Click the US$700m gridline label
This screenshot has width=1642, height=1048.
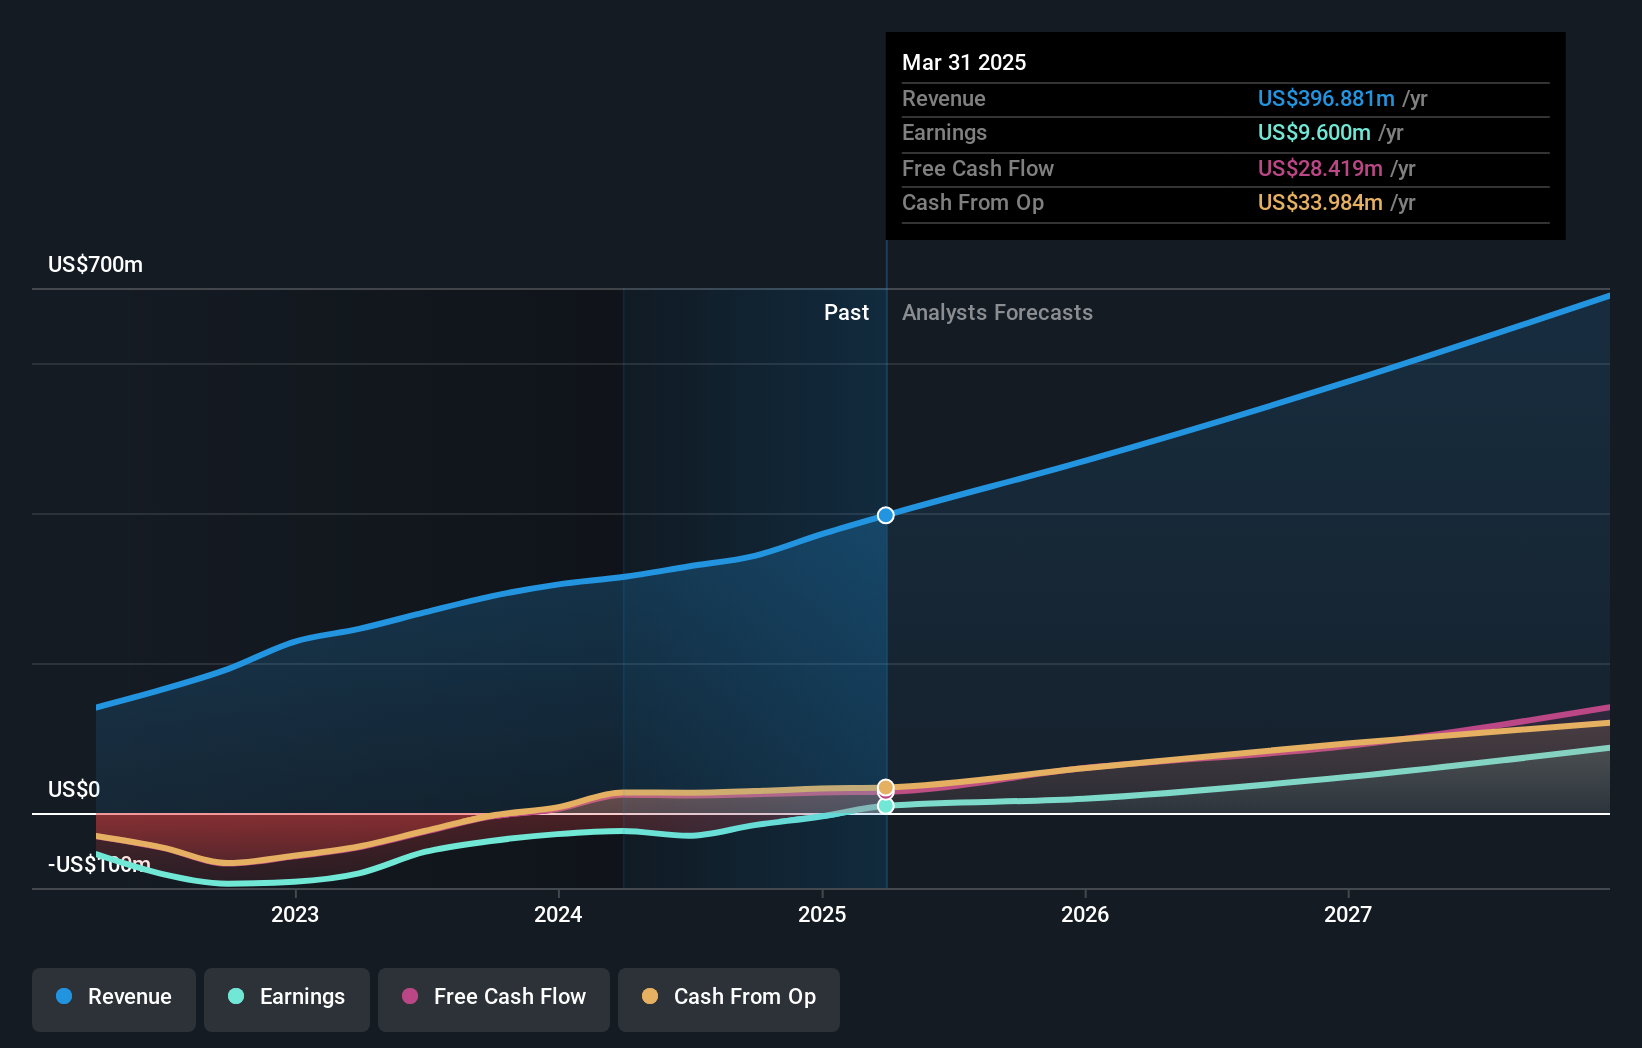click(95, 264)
